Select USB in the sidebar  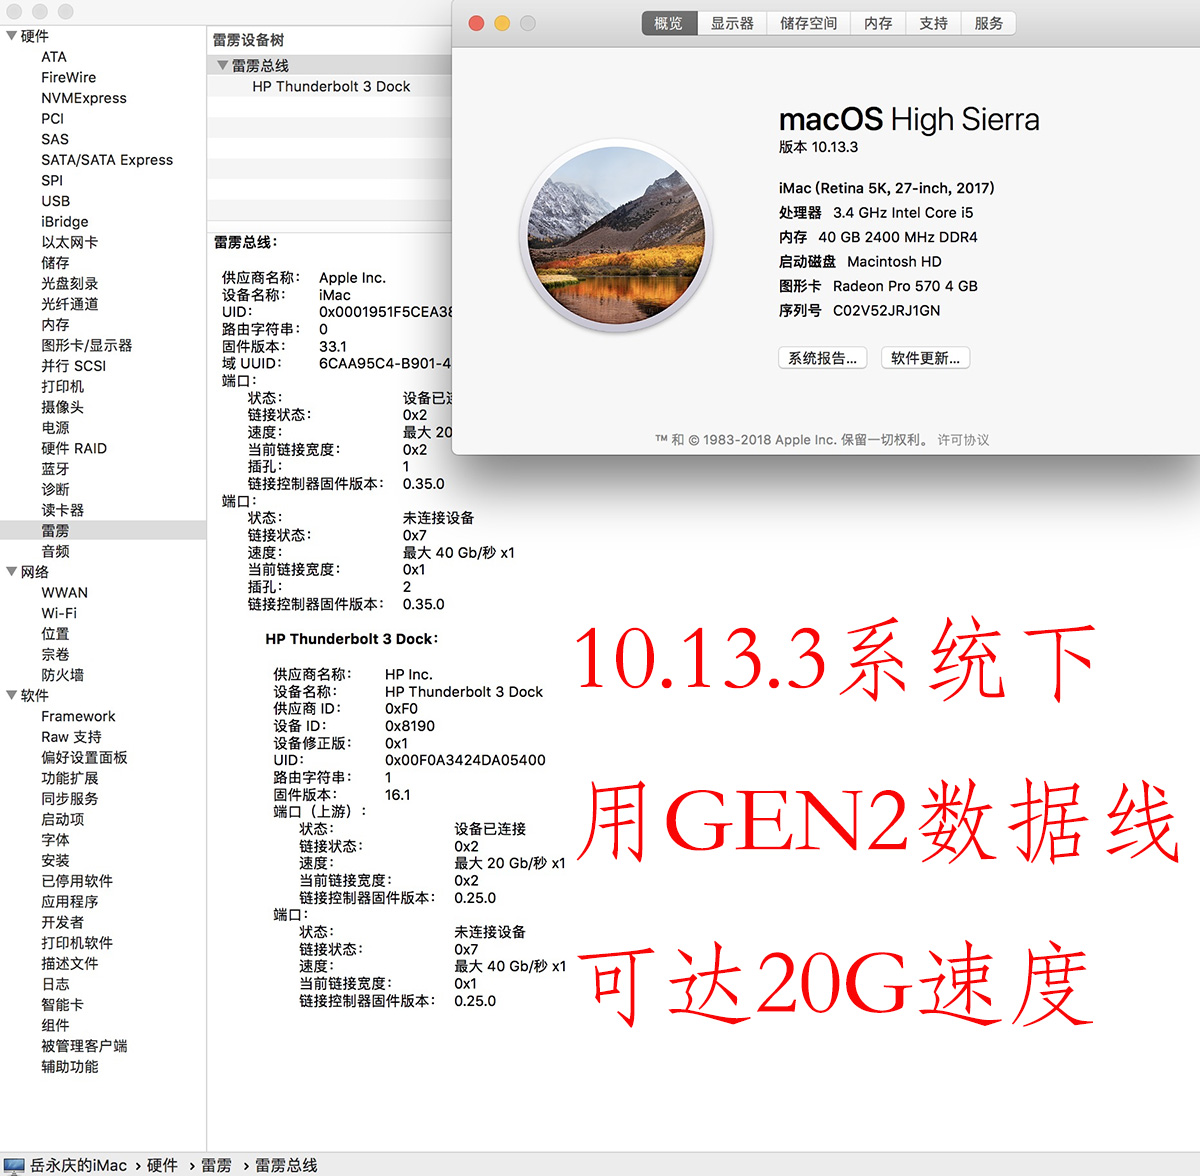click(56, 201)
